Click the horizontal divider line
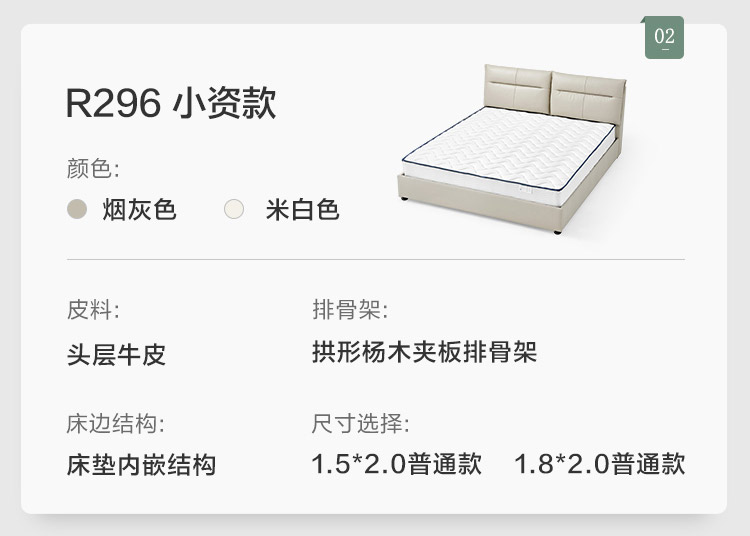 point(376,260)
